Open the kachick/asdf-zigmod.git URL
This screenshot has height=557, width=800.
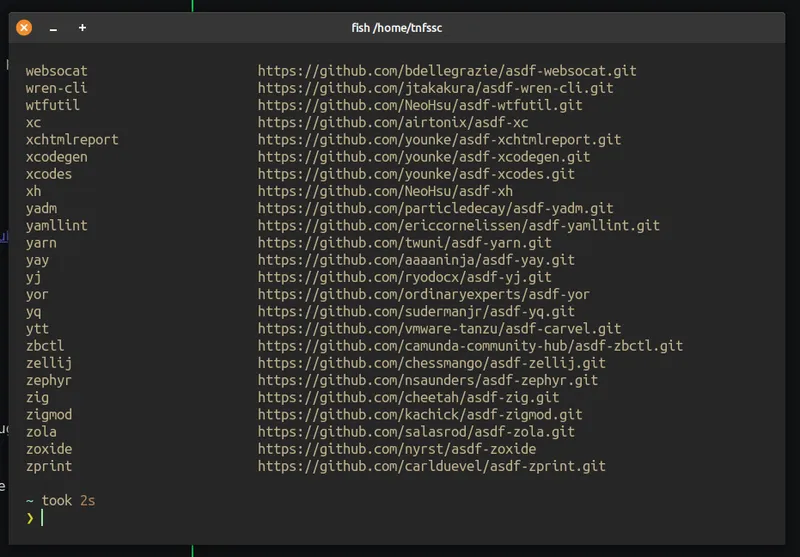click(x=420, y=415)
